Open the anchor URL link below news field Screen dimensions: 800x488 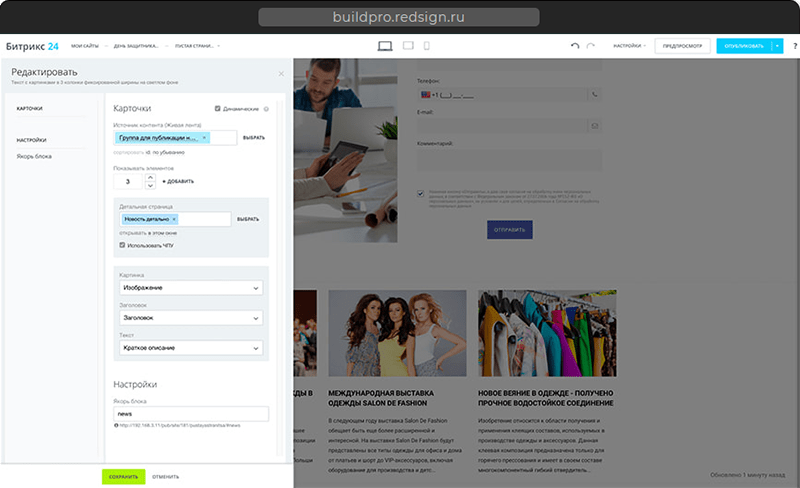pos(180,425)
